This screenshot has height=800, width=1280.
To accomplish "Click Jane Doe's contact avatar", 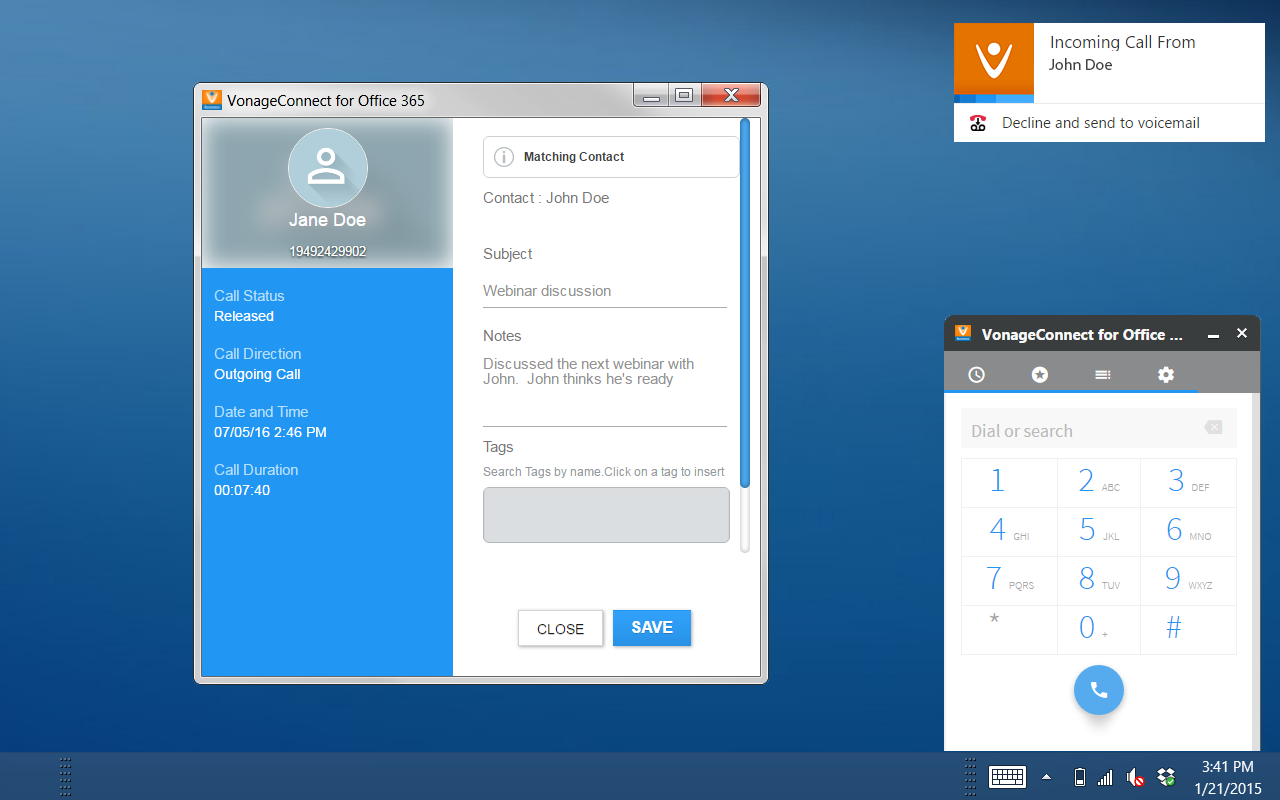I will (327, 168).
